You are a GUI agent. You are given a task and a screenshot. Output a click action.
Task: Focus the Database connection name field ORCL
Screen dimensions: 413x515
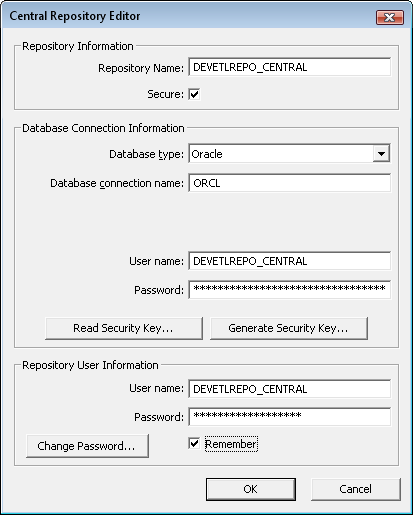tap(289, 183)
